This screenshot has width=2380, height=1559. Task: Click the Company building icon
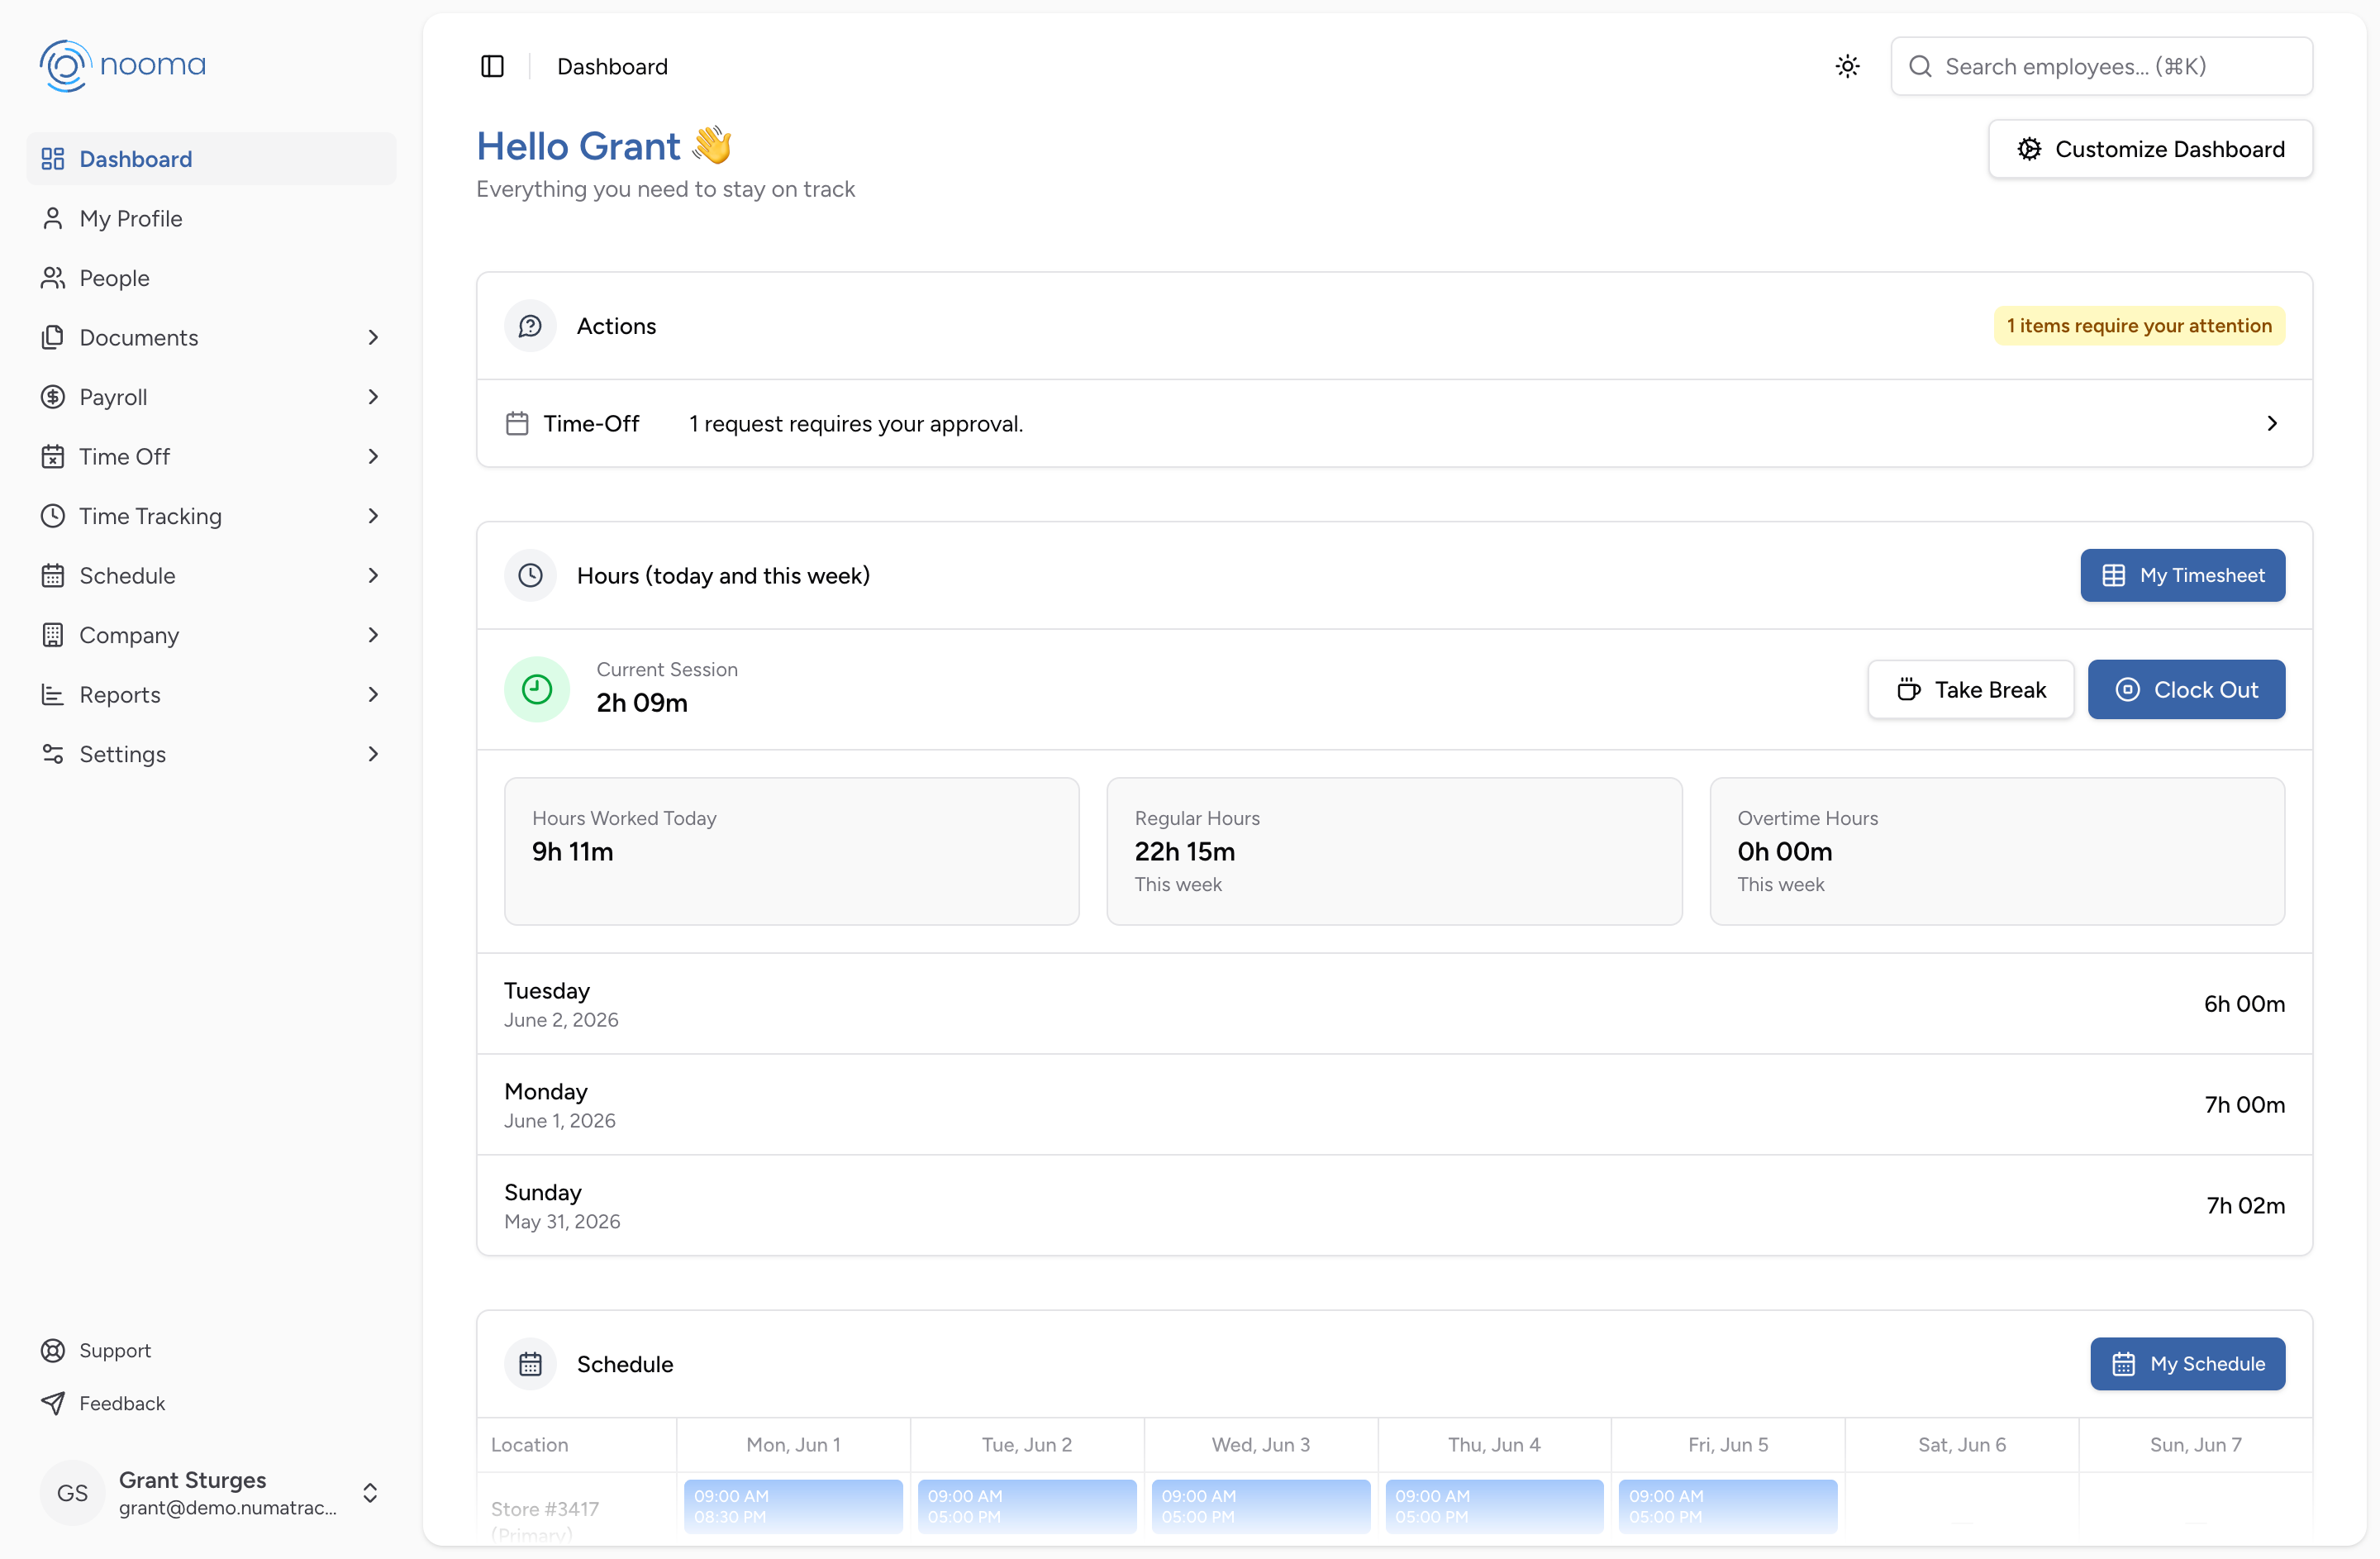(53, 635)
